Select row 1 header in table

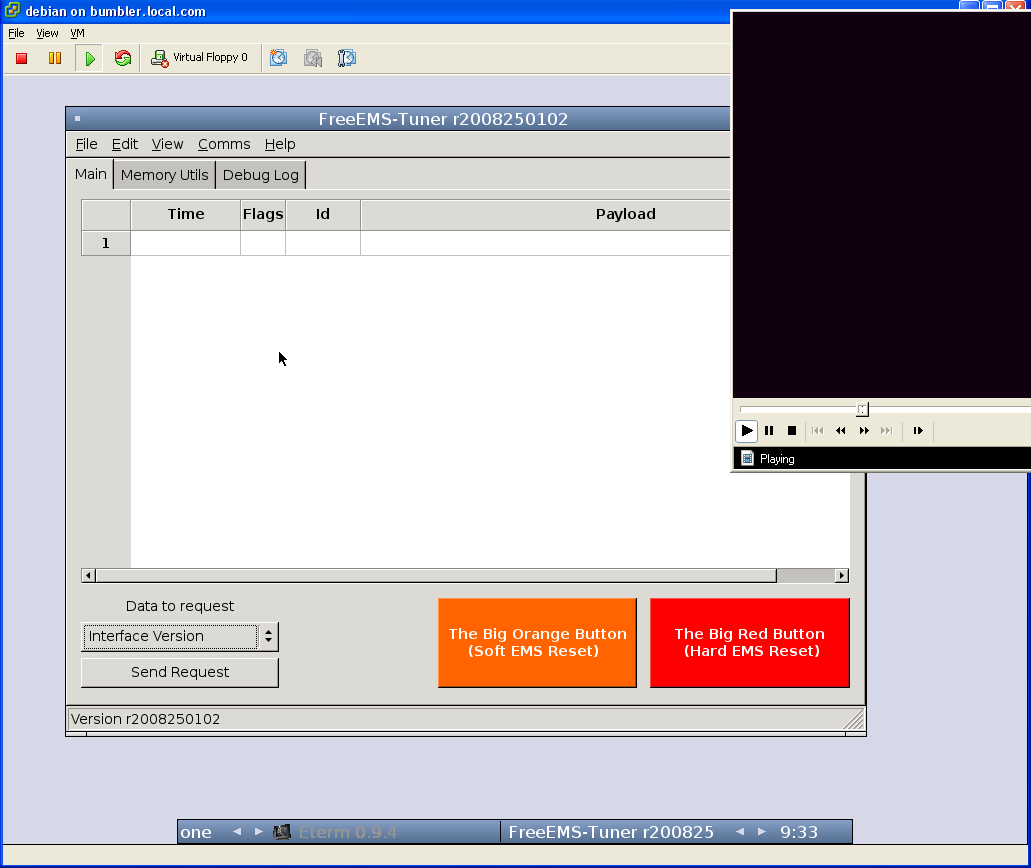click(105, 243)
